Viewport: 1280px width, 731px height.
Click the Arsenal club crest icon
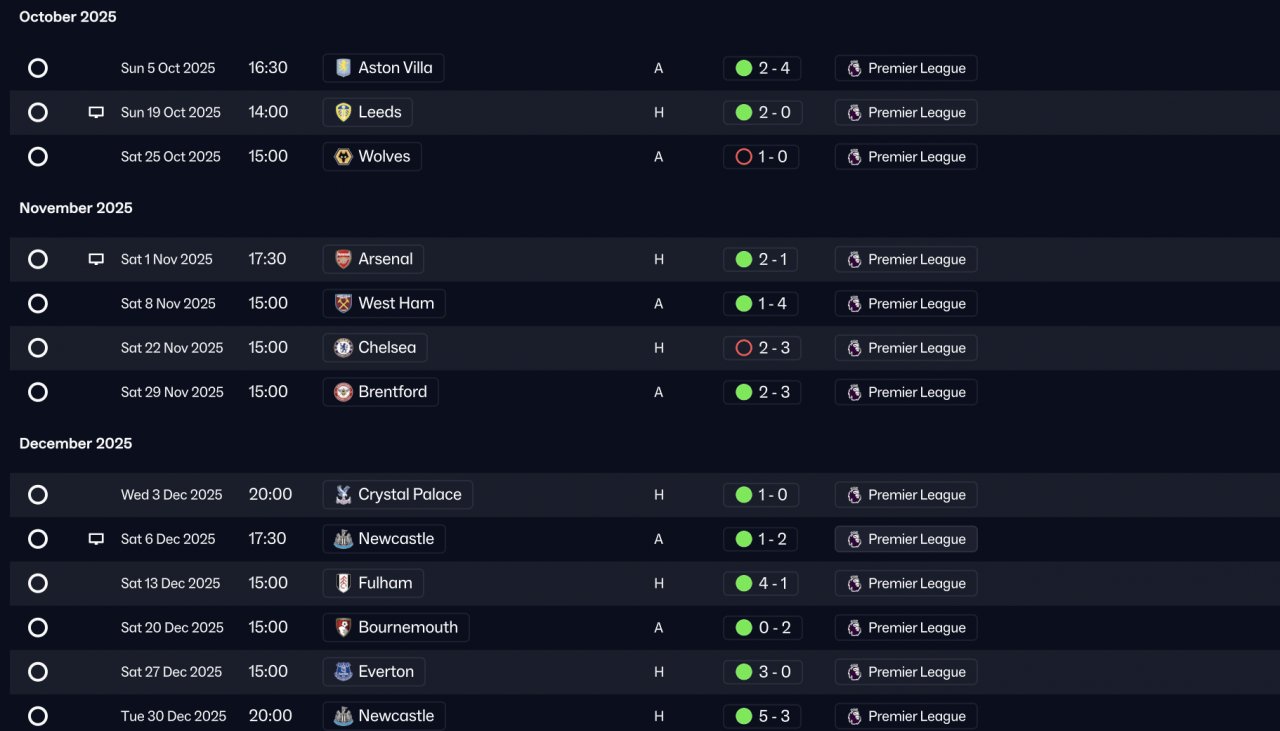[344, 259]
